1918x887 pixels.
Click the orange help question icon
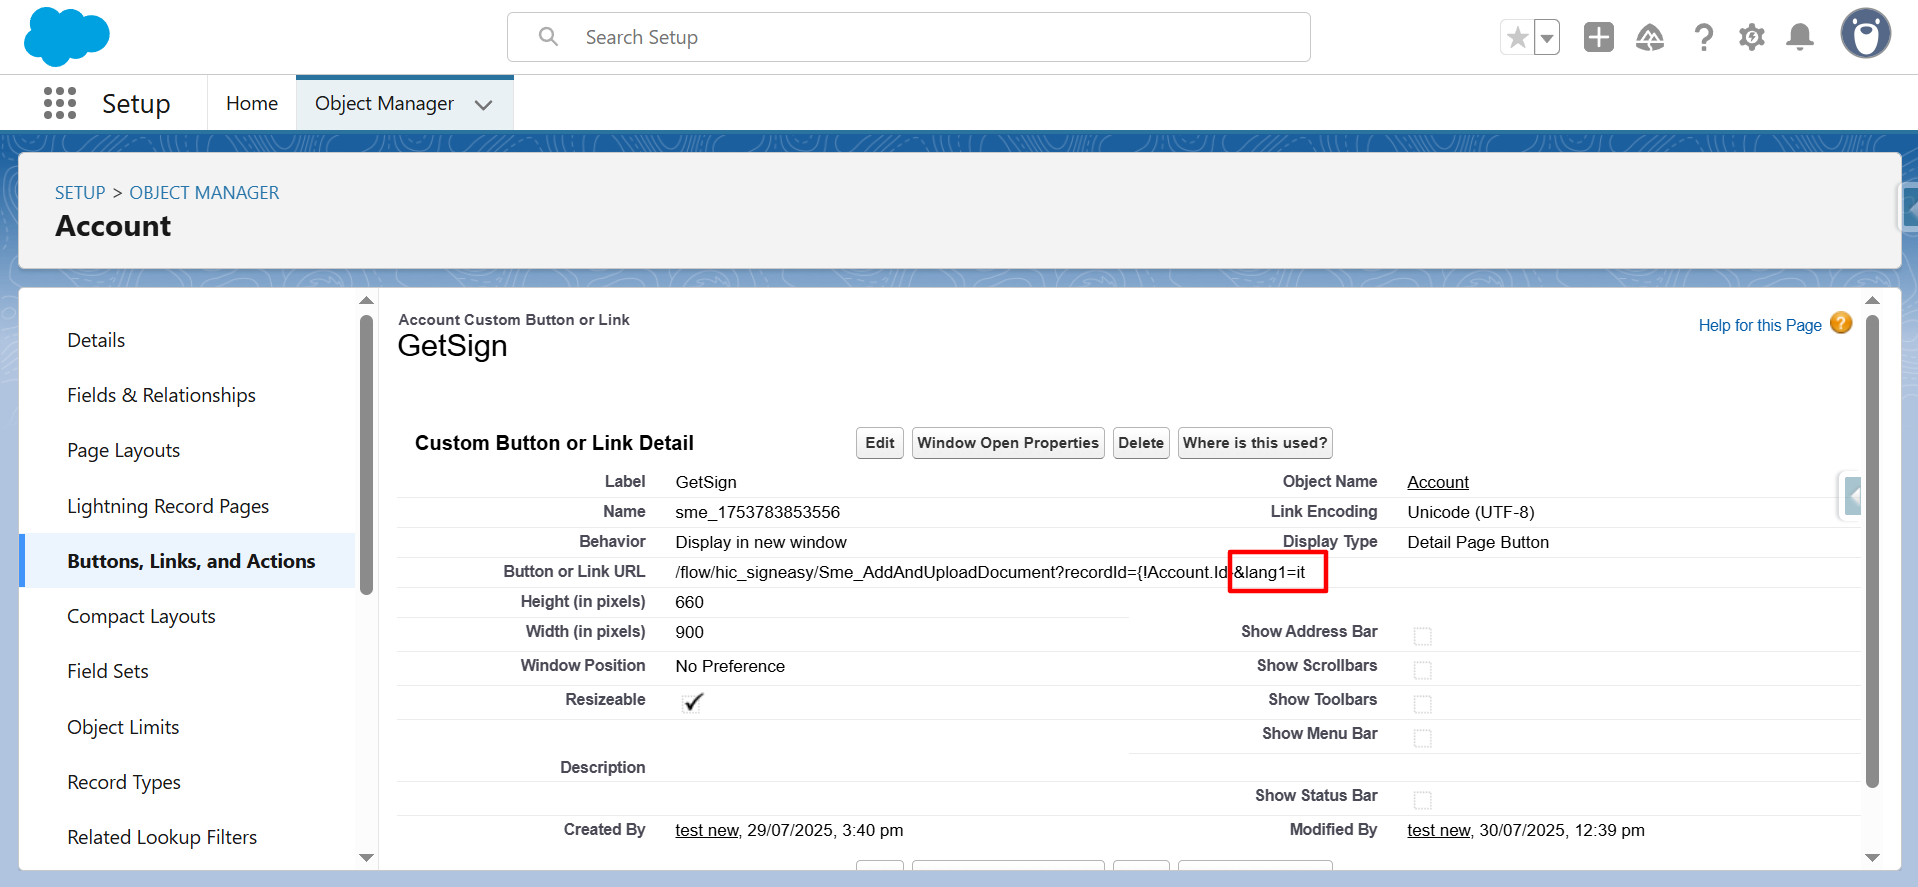[x=1841, y=323]
